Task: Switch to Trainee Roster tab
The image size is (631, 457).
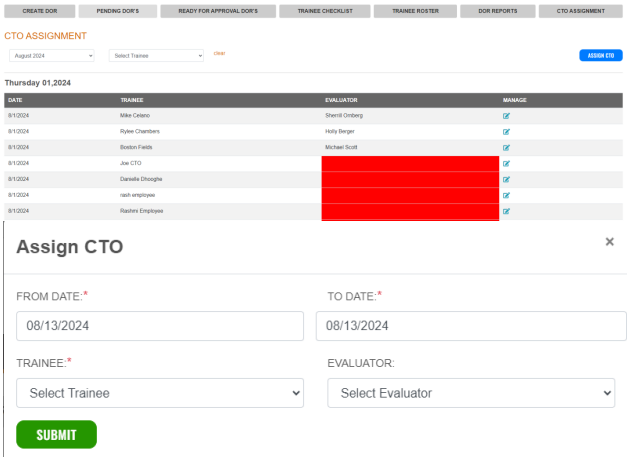Action: (x=415, y=11)
